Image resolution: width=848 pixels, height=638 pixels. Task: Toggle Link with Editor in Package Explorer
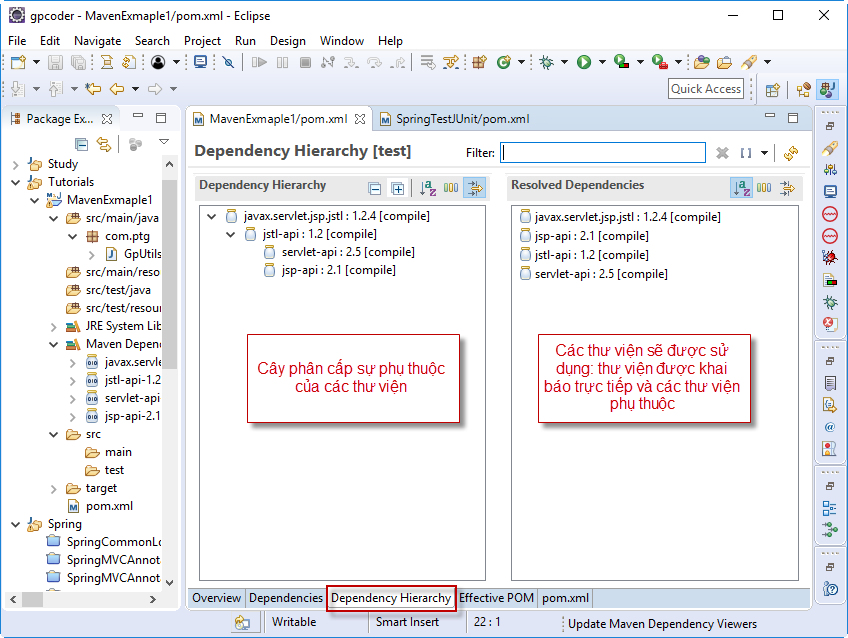pos(104,144)
